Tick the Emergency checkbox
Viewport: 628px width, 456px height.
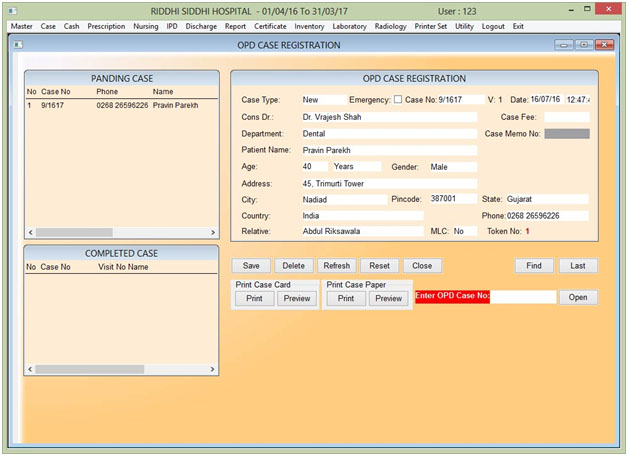[398, 100]
